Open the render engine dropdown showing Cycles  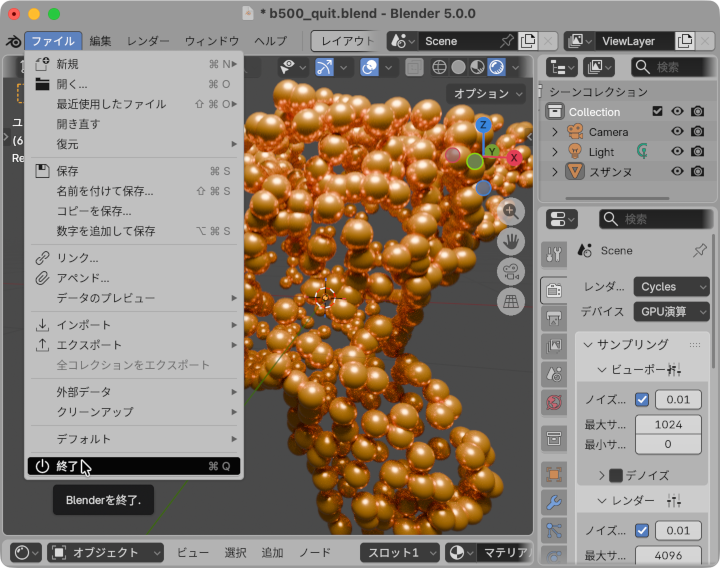tap(672, 286)
